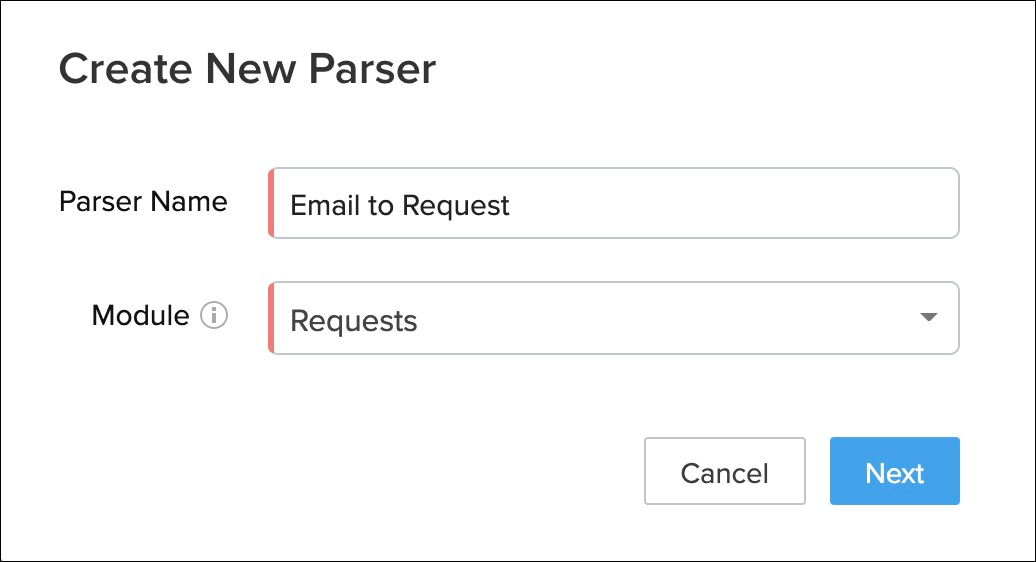Image resolution: width=1036 pixels, height=562 pixels.
Task: Click red required marker on Module field
Action: coord(271,318)
